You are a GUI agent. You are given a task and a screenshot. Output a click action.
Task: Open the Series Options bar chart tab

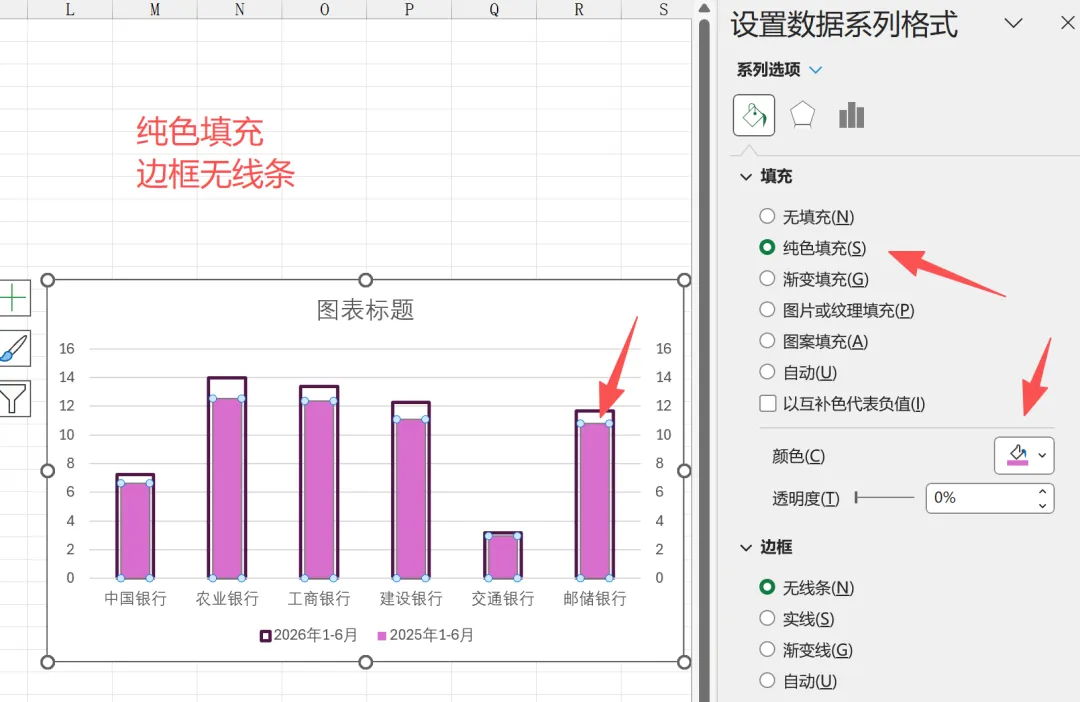coord(851,115)
